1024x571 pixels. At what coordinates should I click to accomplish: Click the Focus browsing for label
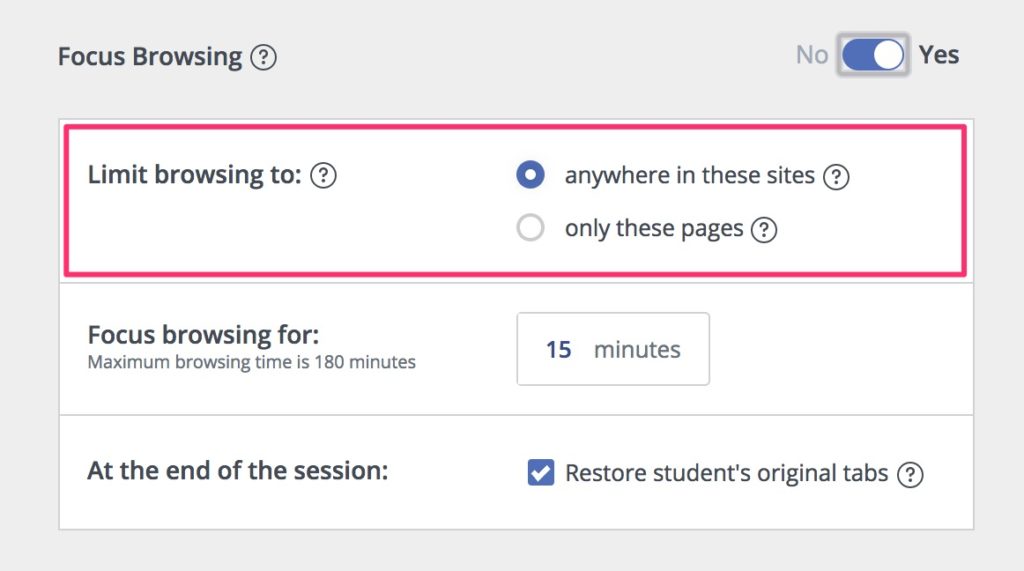203,335
